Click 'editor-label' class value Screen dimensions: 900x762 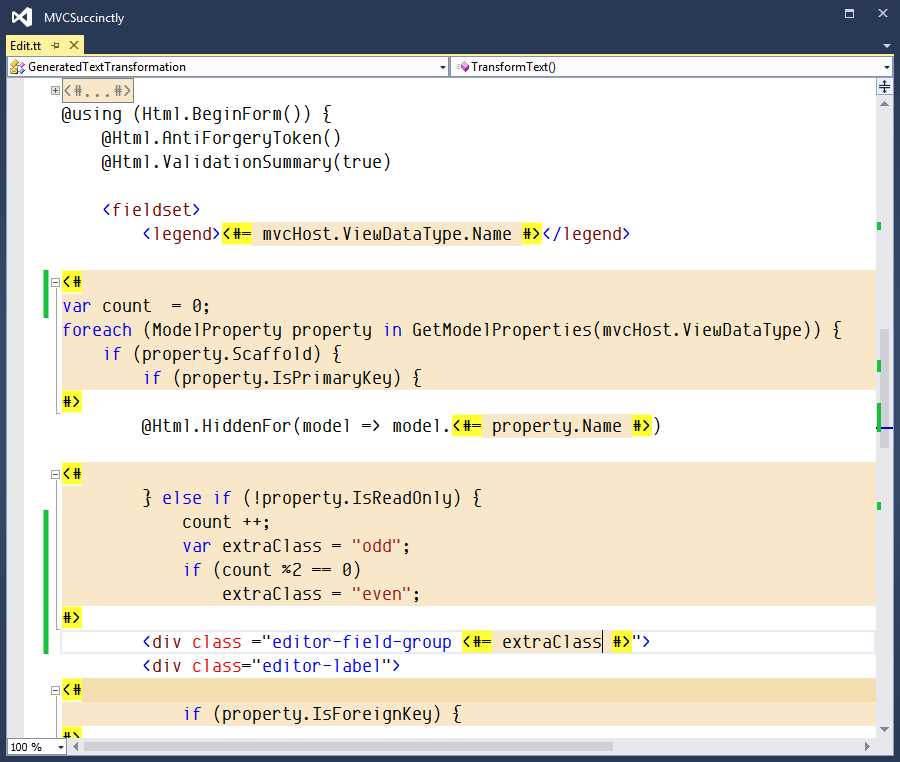coord(321,666)
